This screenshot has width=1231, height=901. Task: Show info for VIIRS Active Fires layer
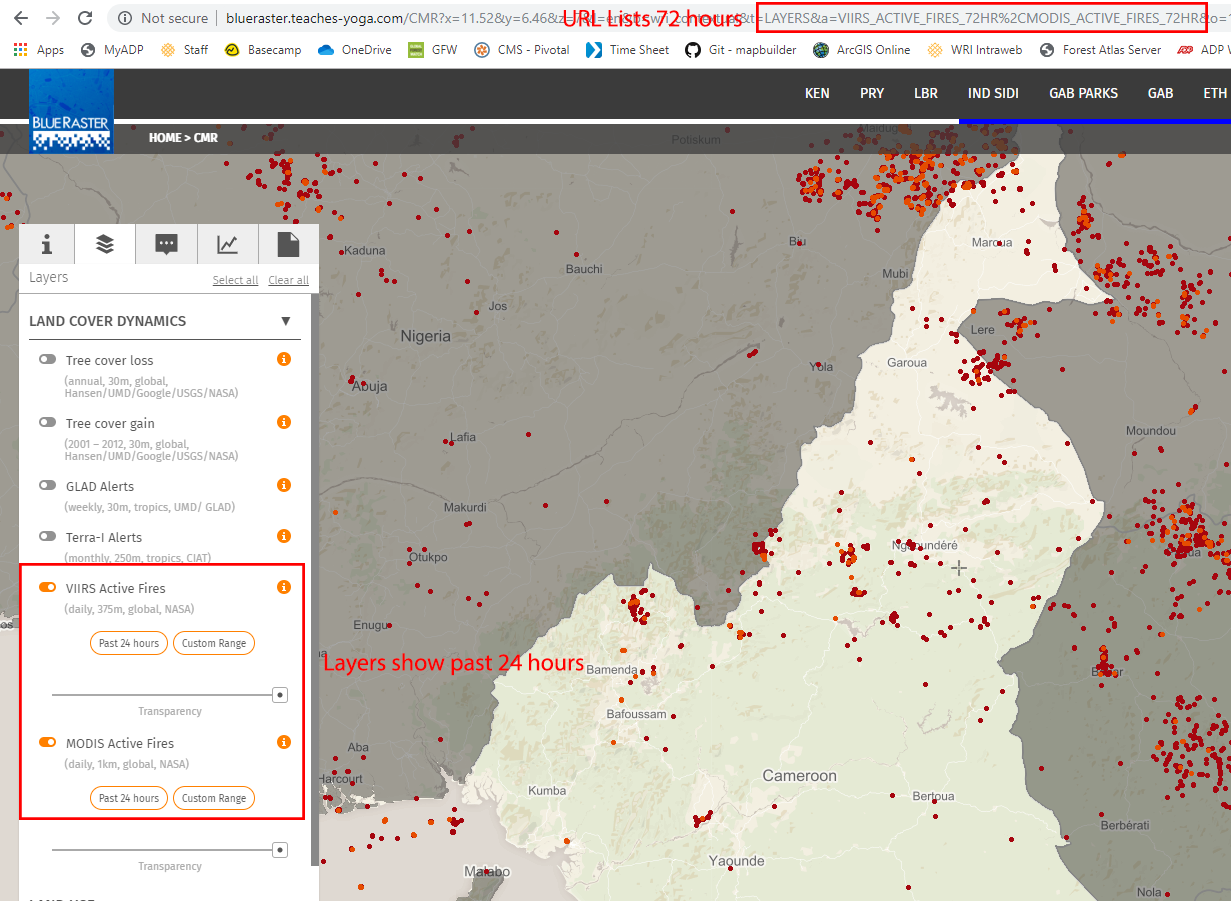284,587
